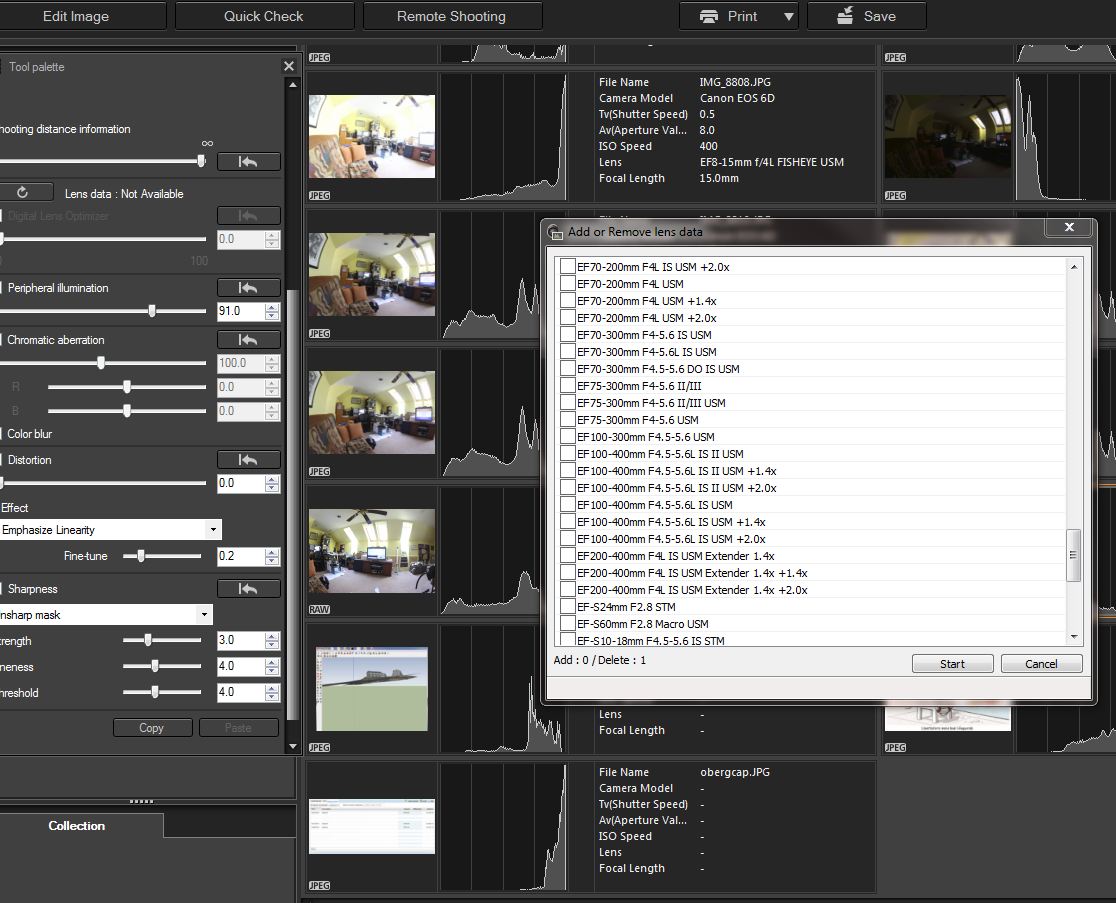Tick checkbox for EF100-400mm F4.5-5.6L IS USM
This screenshot has height=903, width=1116.
(x=568, y=505)
